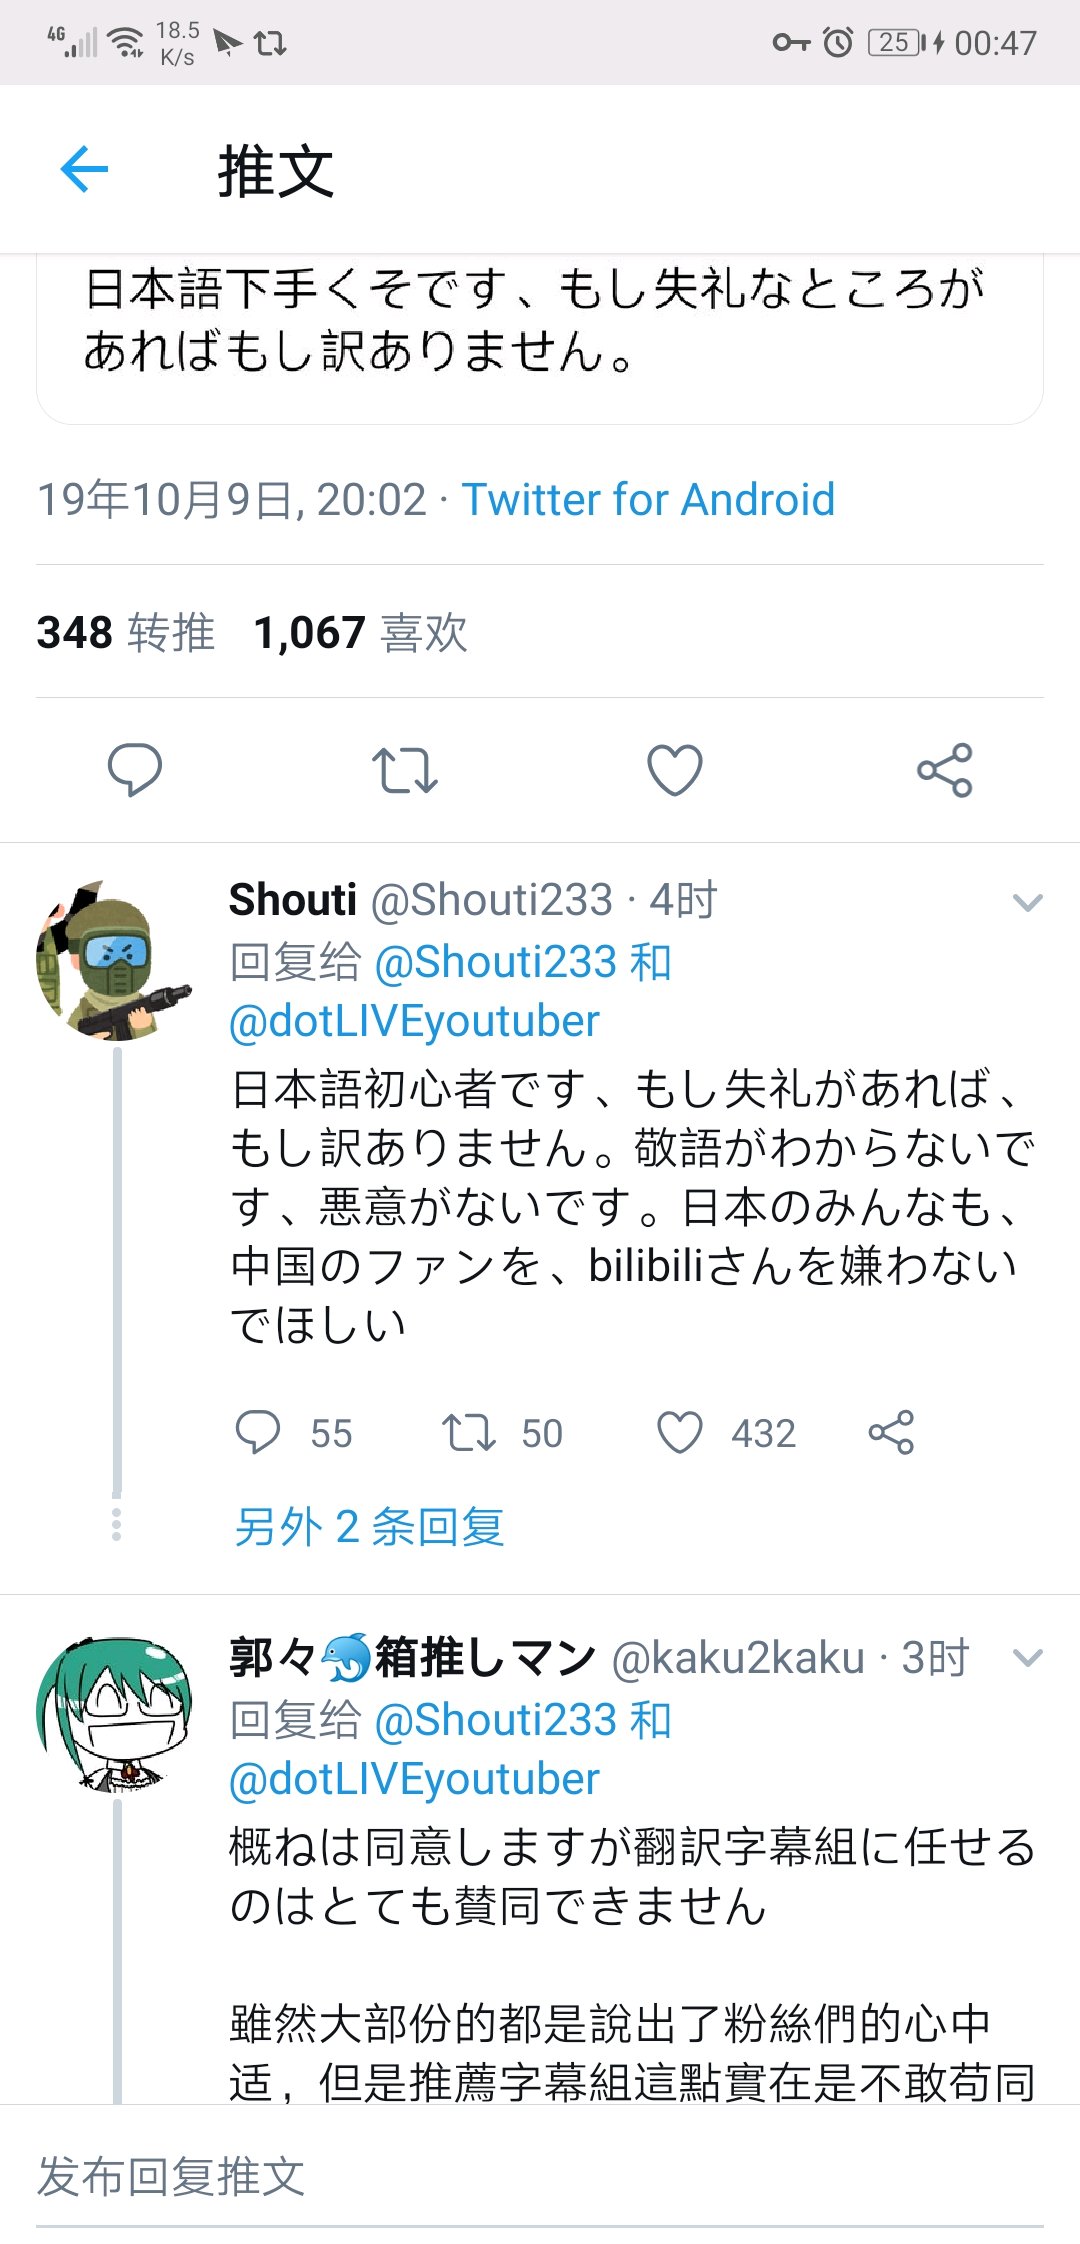Open options chevron on kaku2kaku's tweet
1080x2244 pixels.
coord(1027,1659)
